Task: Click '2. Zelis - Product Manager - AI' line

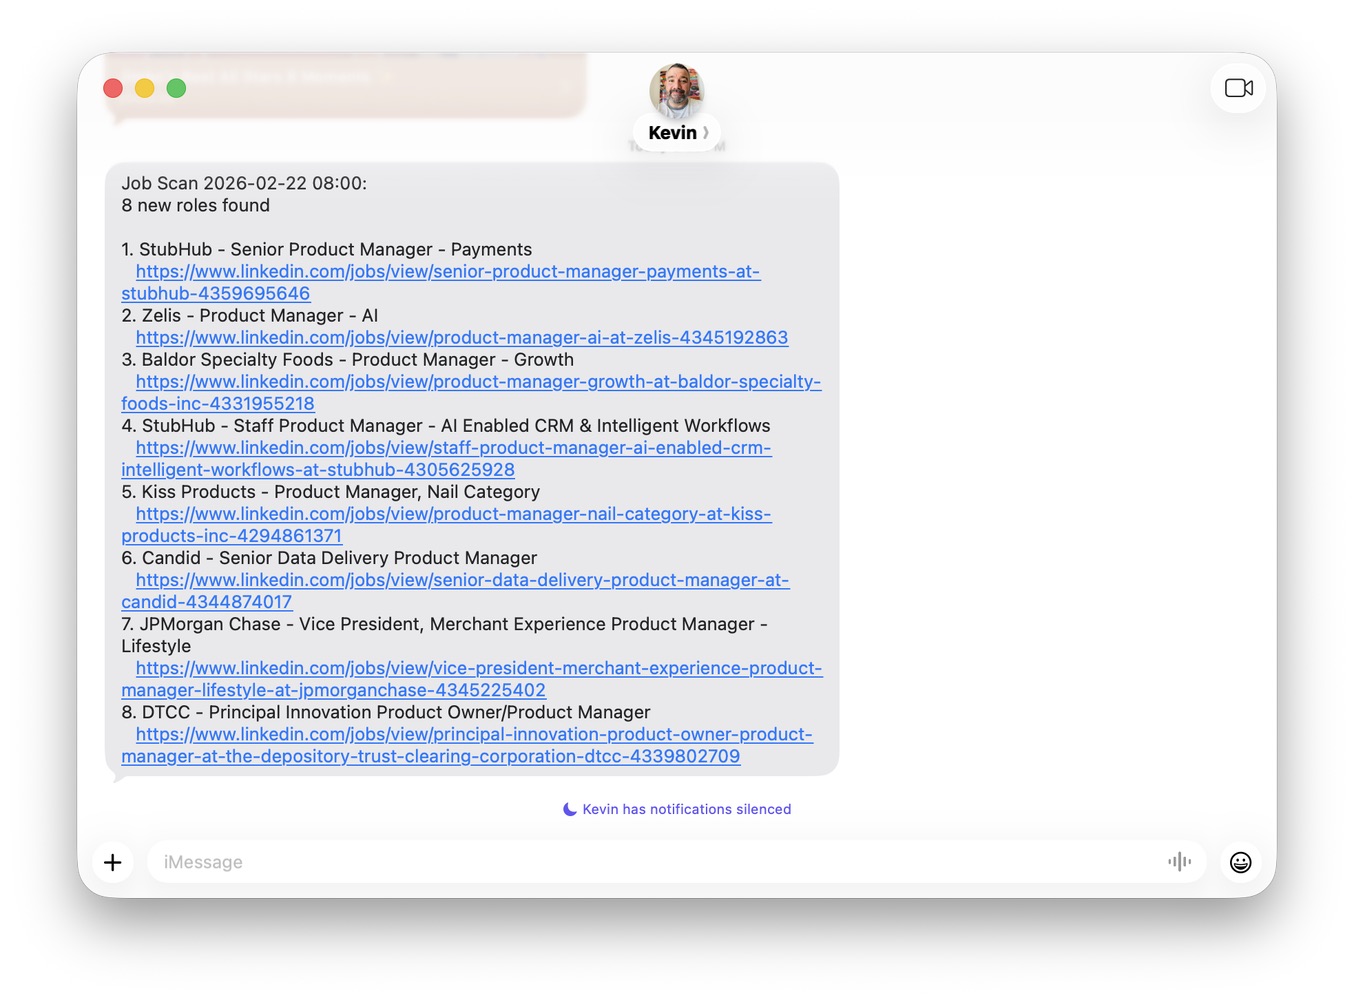Action: pyautogui.click(x=249, y=316)
